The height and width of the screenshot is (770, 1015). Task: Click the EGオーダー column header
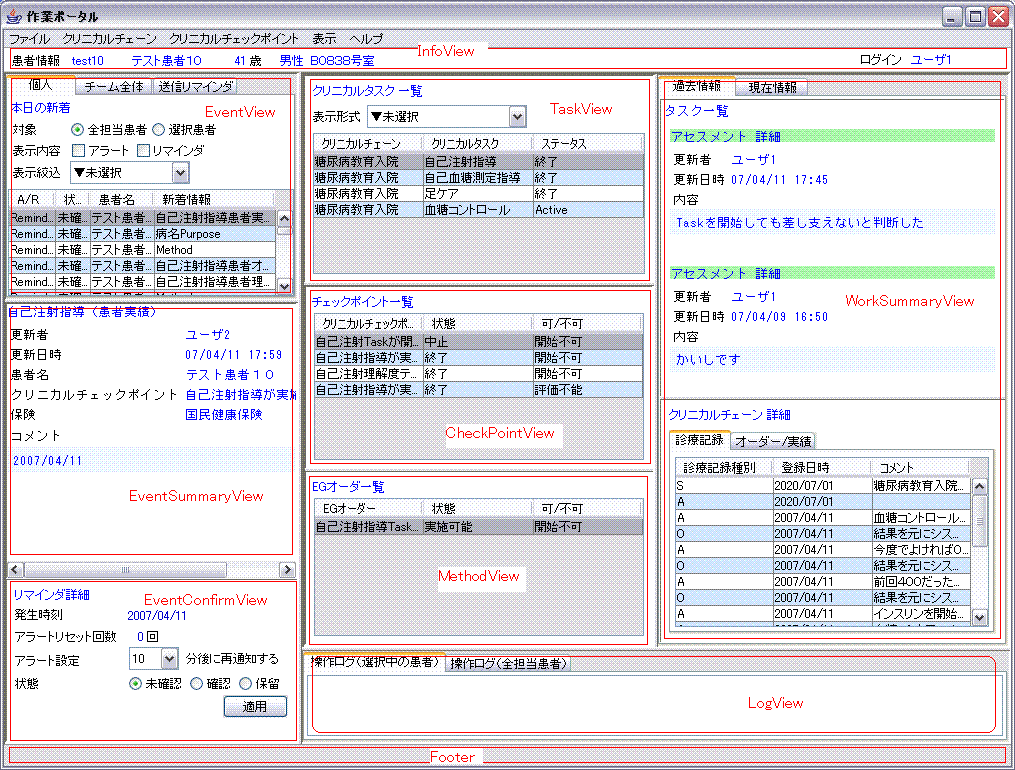pyautogui.click(x=368, y=509)
